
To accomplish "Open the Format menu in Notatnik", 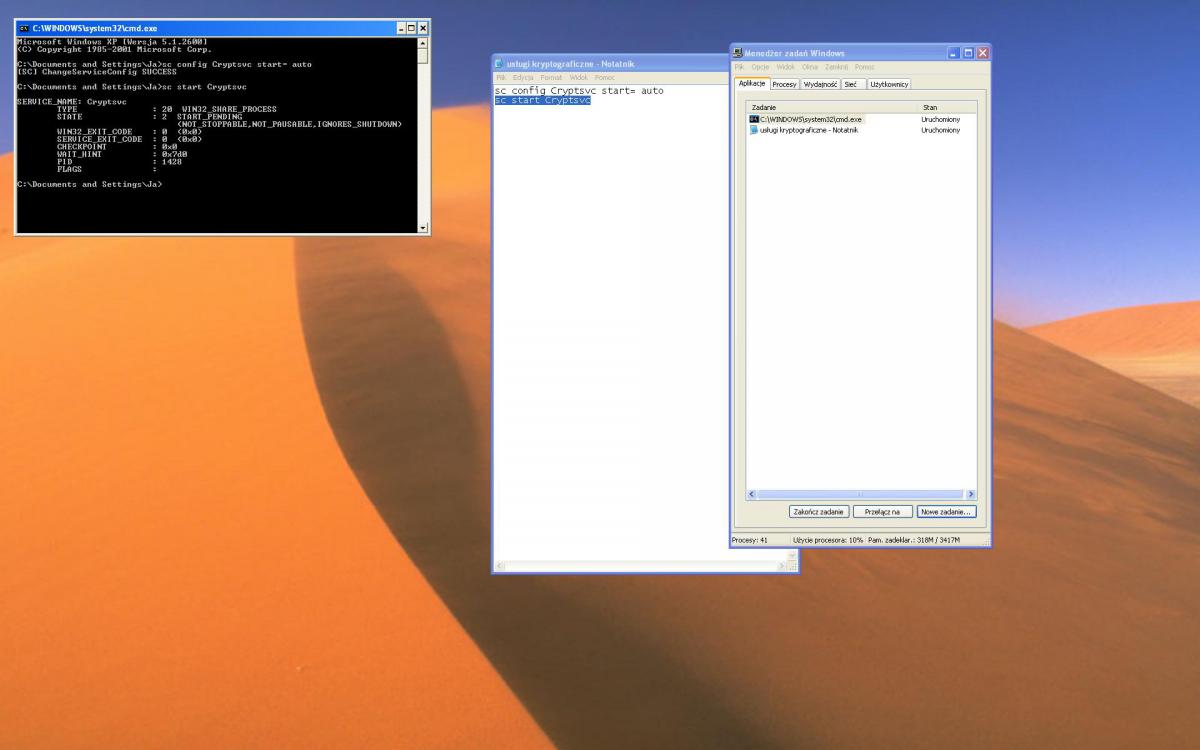I will point(552,77).
